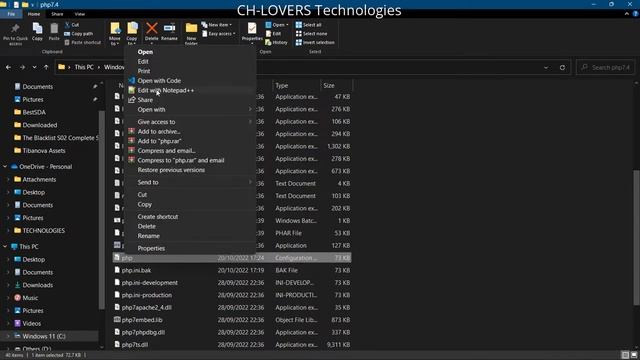This screenshot has width=640, height=360.
Task: Open the ribbon Open dropdown
Action: (x=277, y=25)
